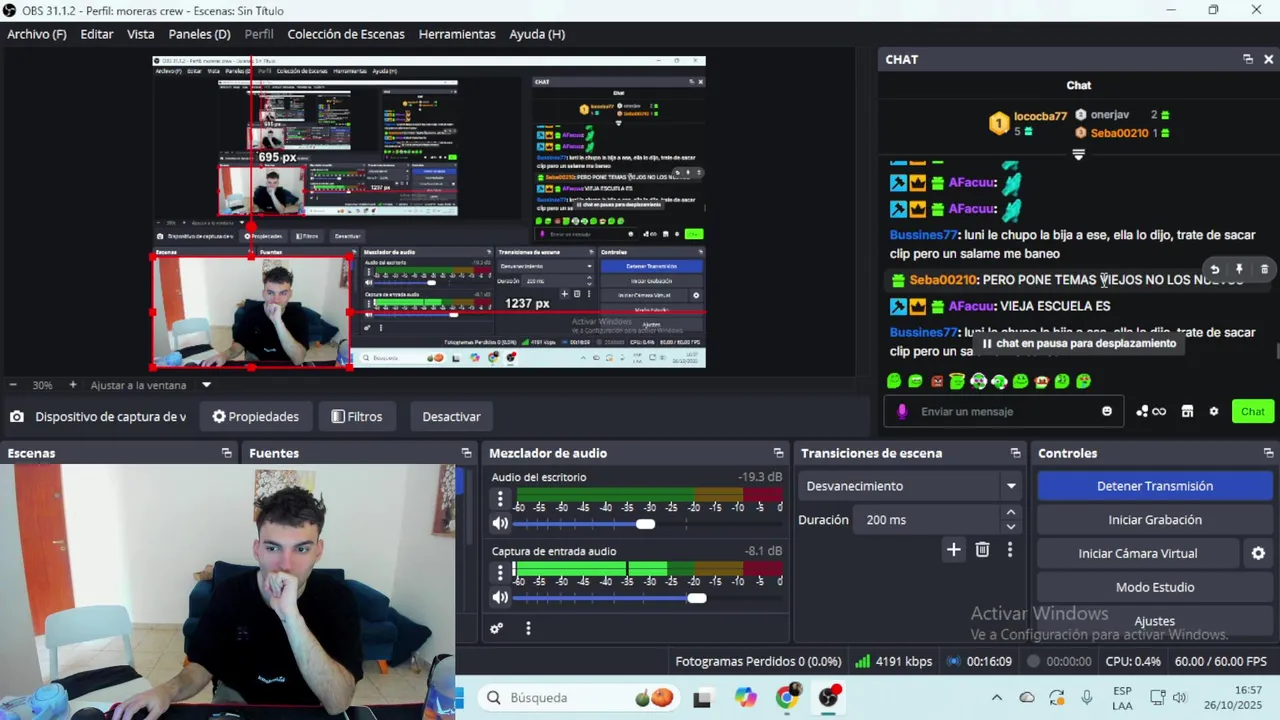Open options menu for Audio del escritorio
Viewport: 1280px width, 720px height.
(x=500, y=498)
